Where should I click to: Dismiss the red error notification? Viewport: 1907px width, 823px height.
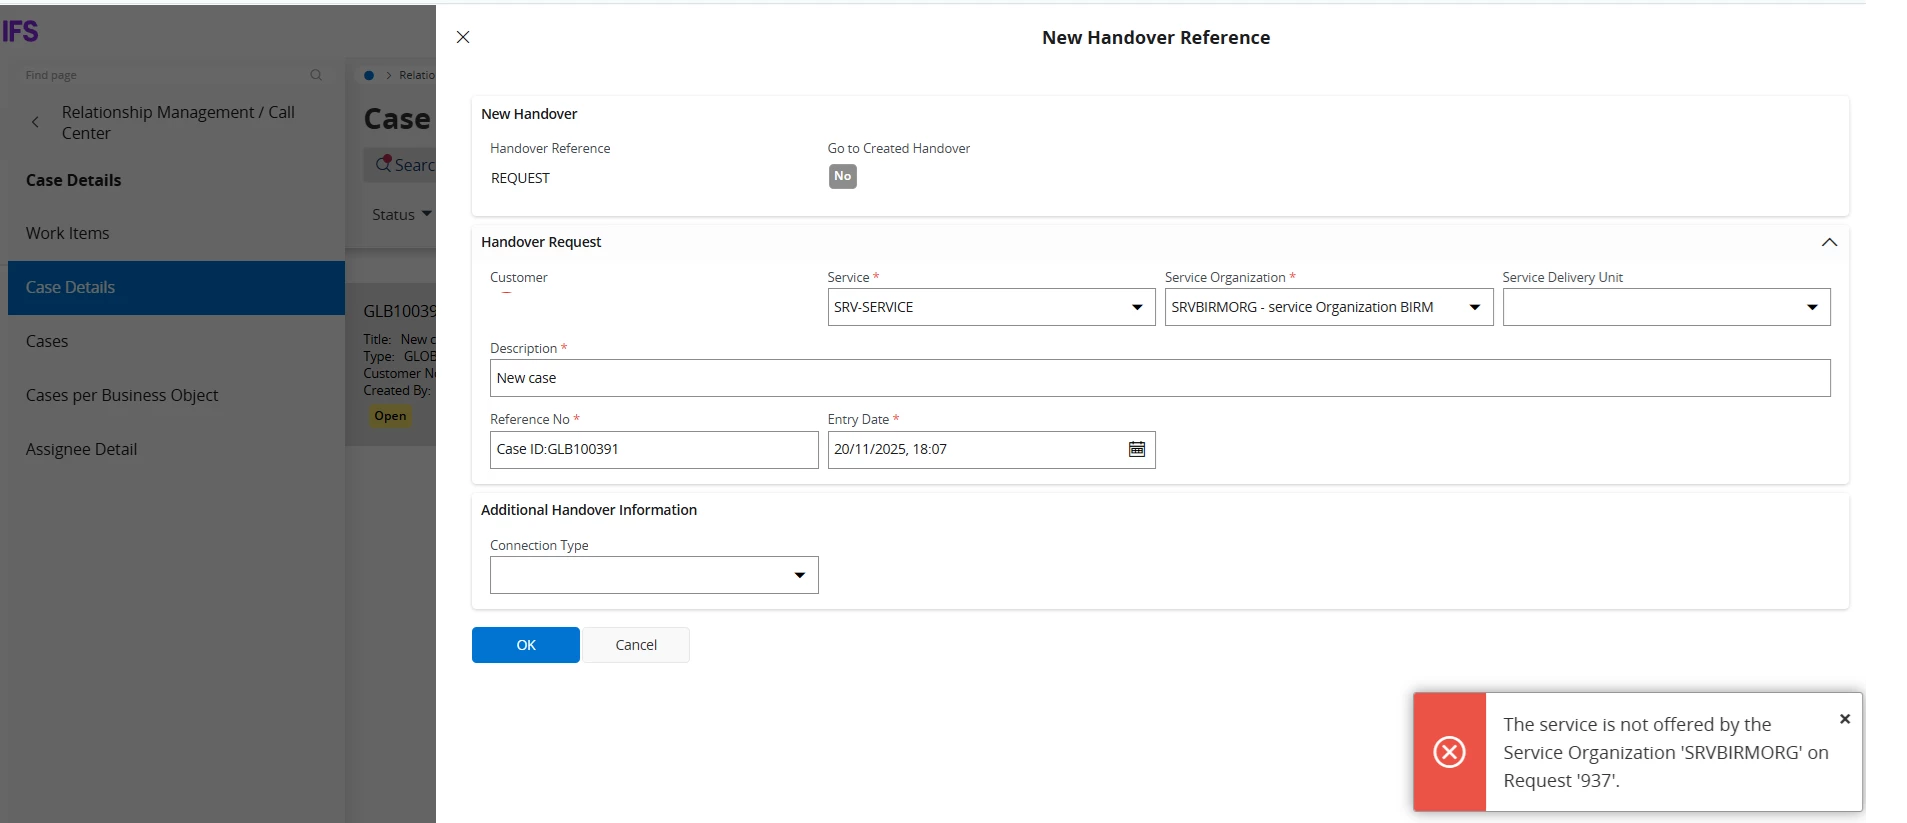pos(1844,719)
